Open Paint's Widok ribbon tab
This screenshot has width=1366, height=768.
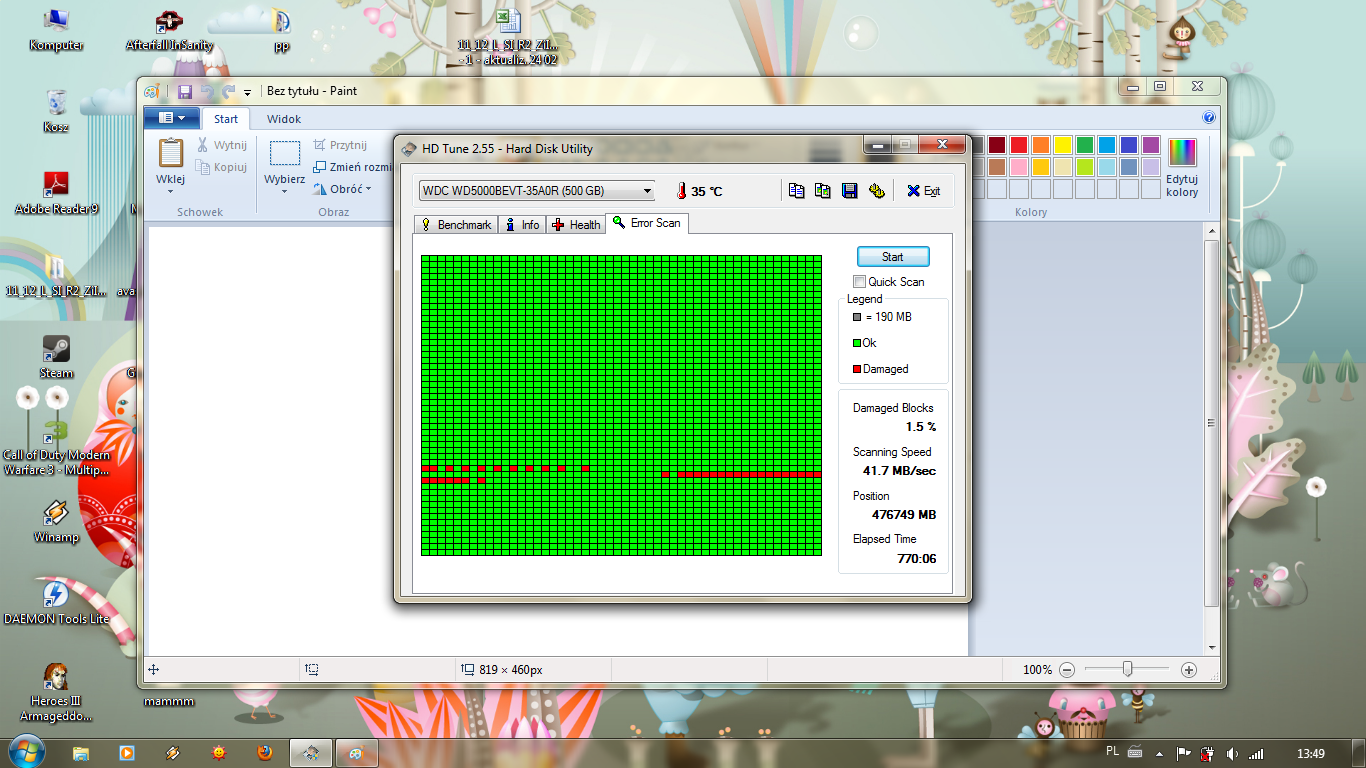coord(284,119)
